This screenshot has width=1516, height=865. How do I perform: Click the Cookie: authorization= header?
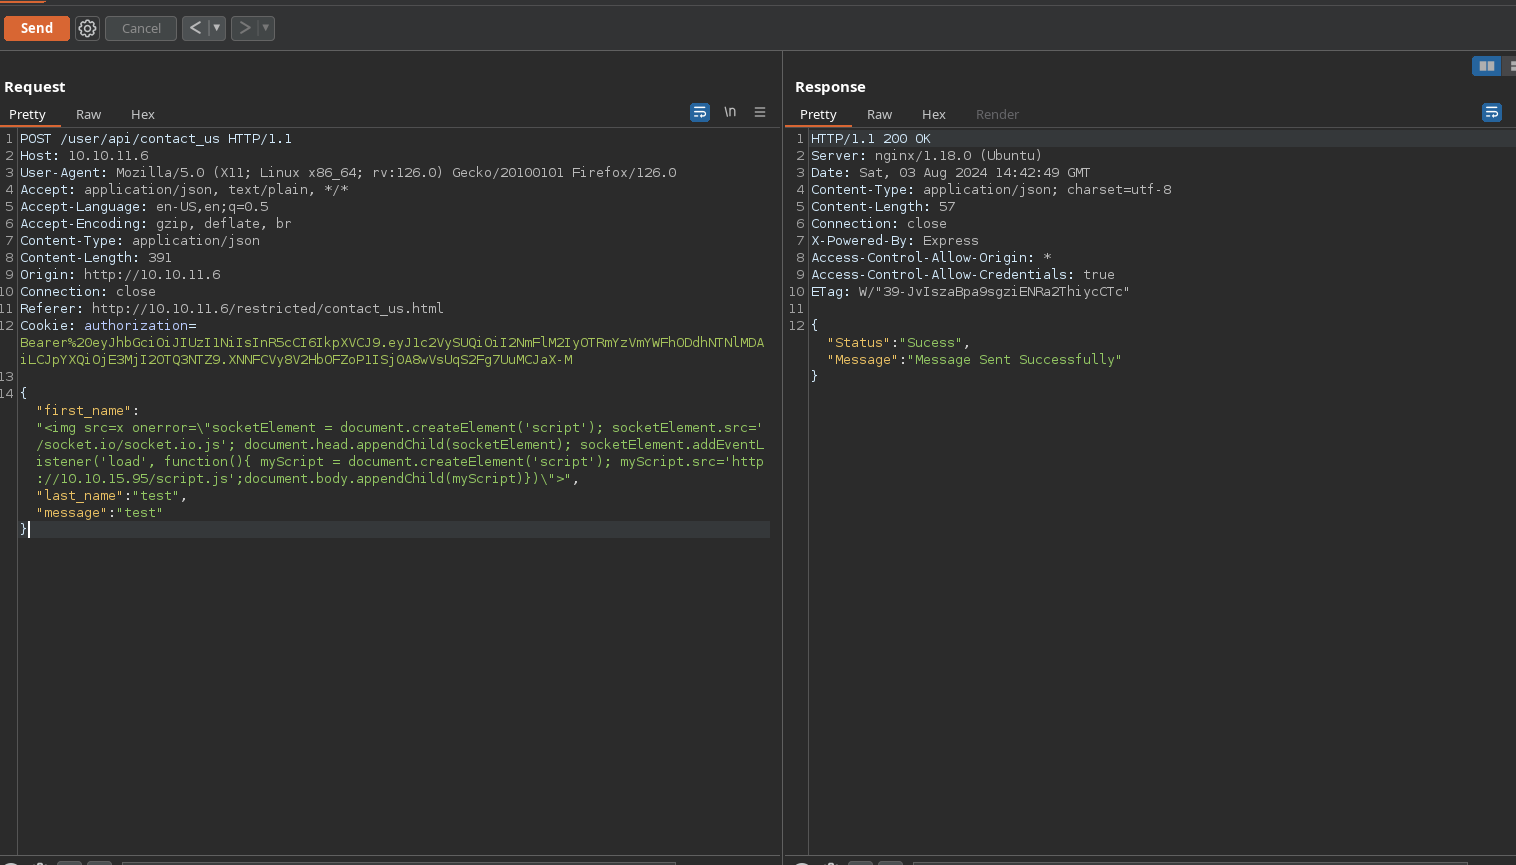[x=108, y=325]
